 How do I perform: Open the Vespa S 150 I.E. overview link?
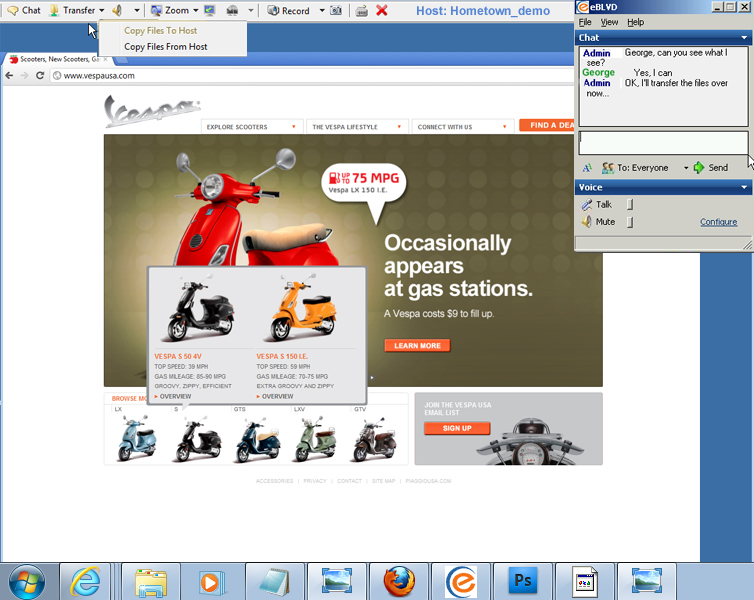[275, 397]
